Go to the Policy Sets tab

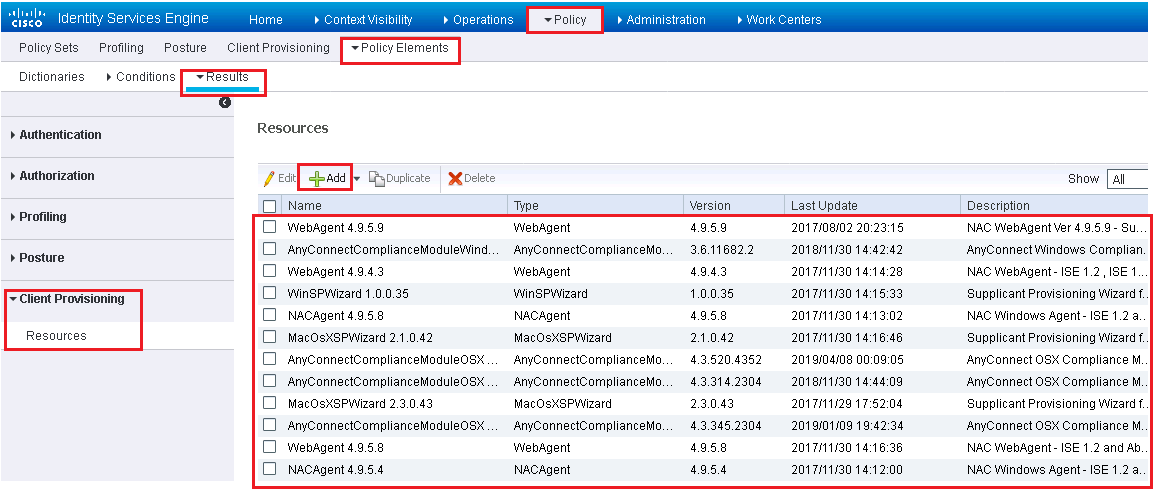tap(49, 48)
